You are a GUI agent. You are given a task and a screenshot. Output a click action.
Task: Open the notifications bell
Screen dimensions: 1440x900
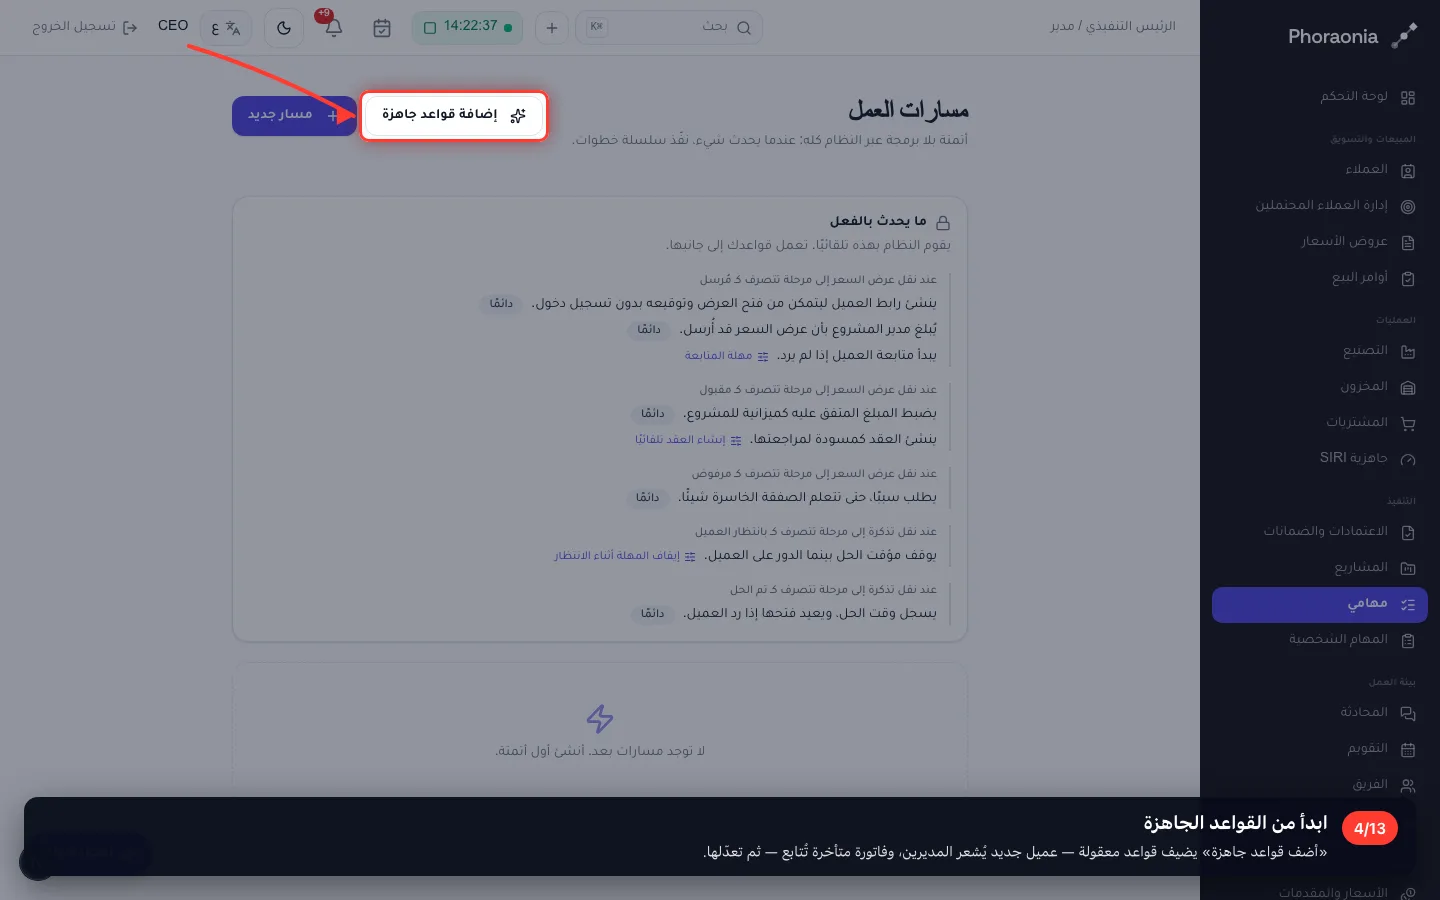[x=334, y=28]
